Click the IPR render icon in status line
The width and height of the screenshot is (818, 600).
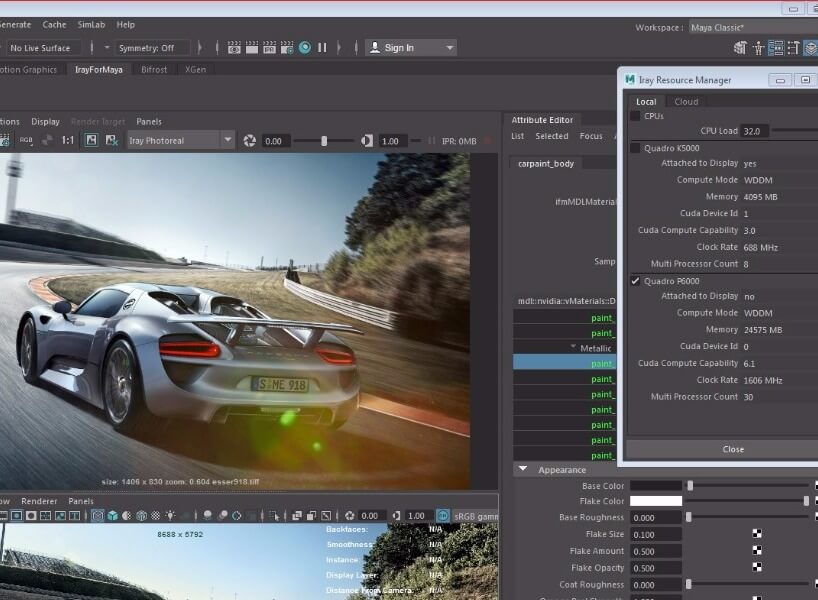point(270,47)
